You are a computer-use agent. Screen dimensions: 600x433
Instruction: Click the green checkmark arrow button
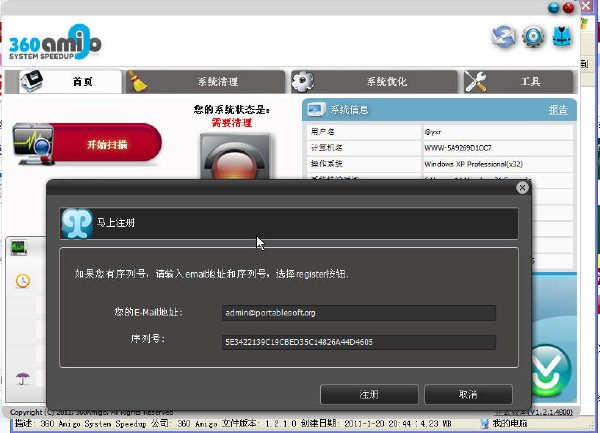pyautogui.click(x=550, y=370)
